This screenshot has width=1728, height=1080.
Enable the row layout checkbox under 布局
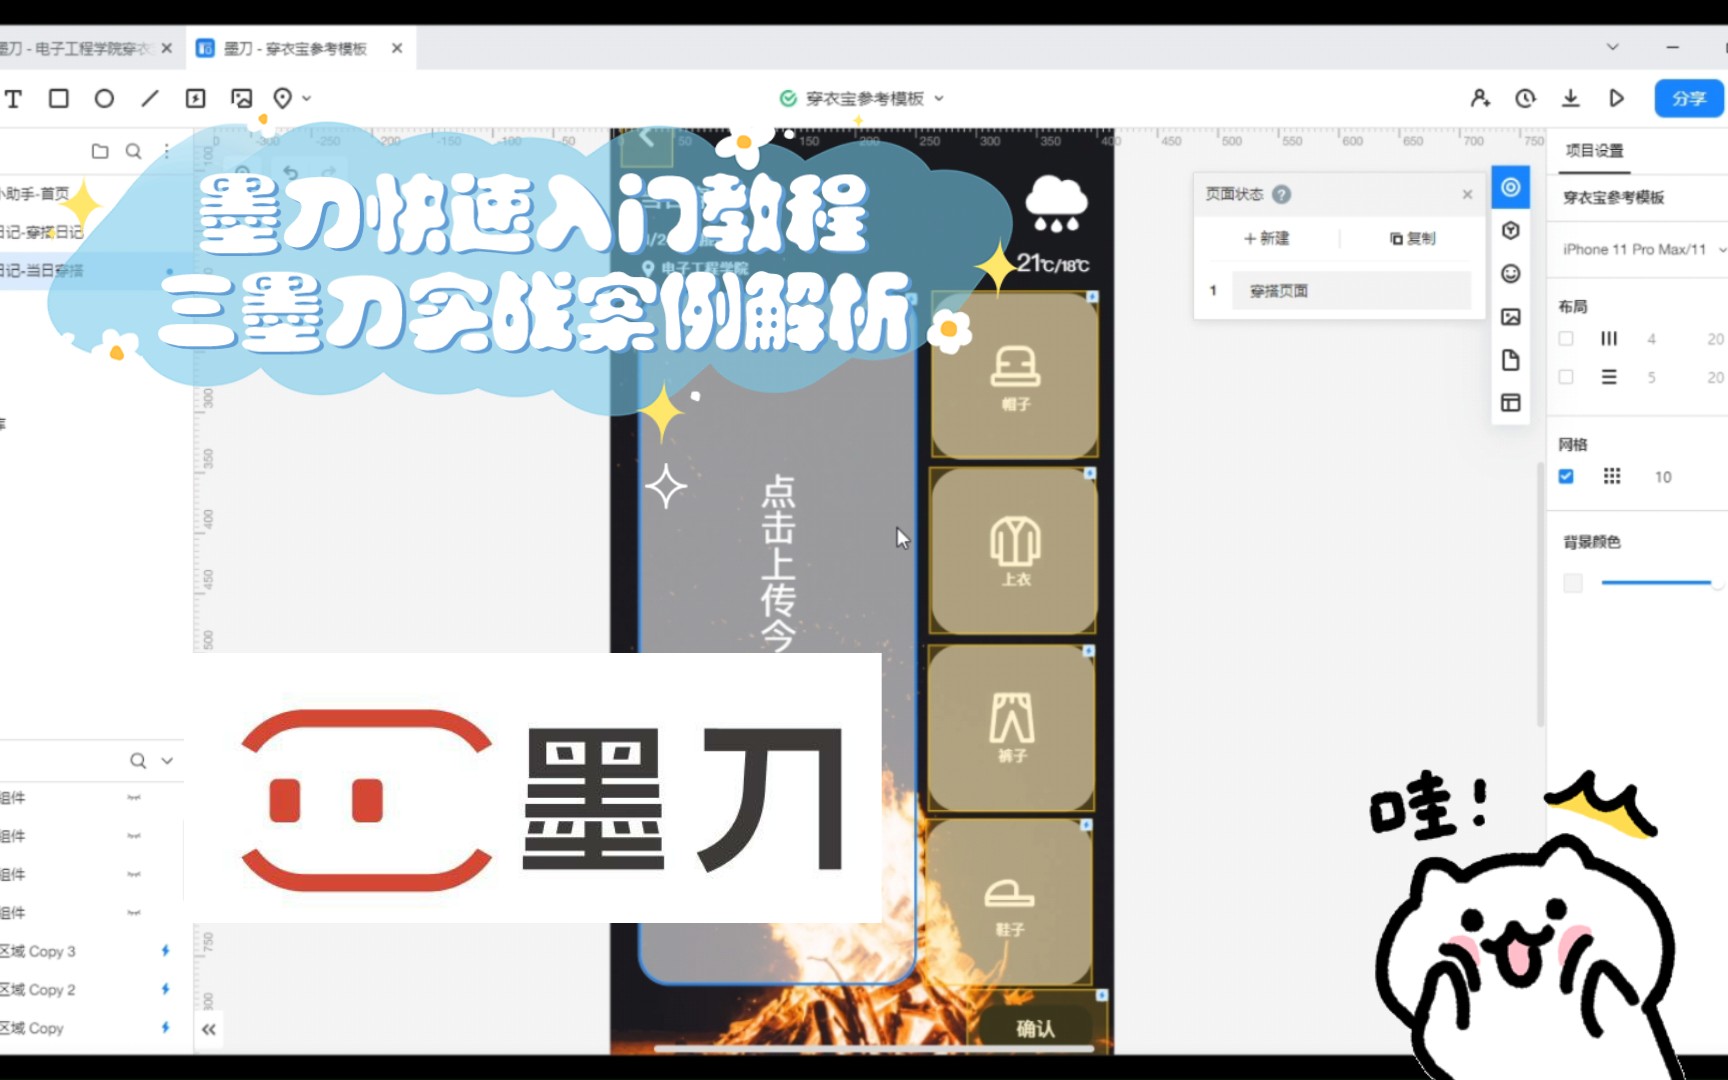click(x=1565, y=376)
